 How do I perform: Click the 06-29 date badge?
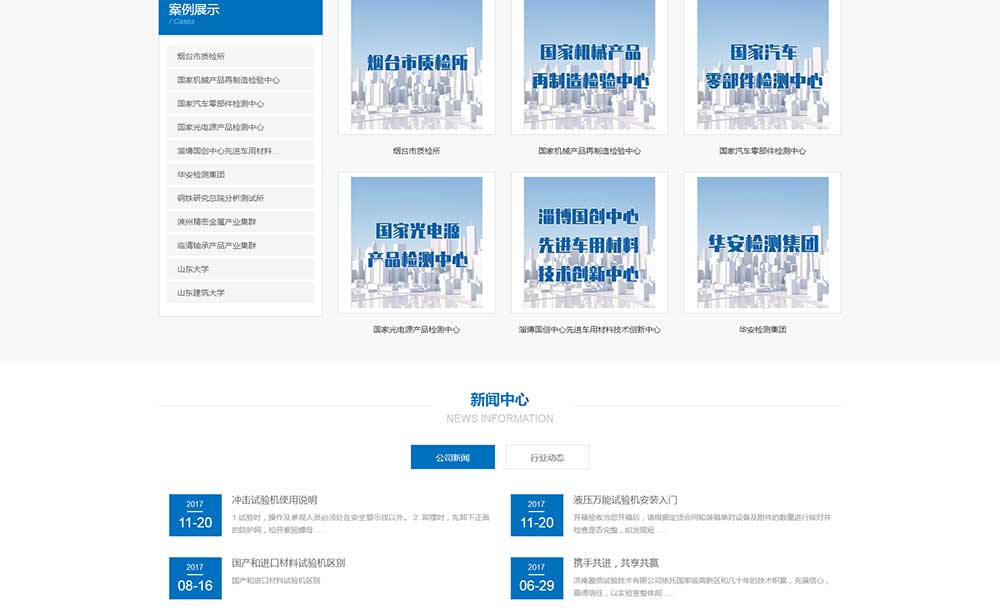point(536,577)
